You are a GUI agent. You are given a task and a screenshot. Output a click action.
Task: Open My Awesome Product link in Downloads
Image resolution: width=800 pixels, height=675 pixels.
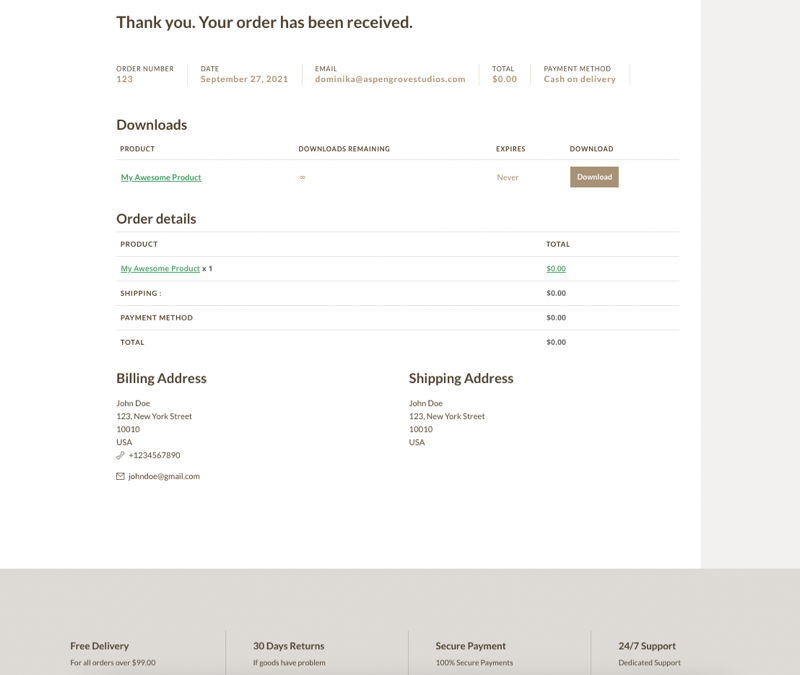click(x=161, y=177)
